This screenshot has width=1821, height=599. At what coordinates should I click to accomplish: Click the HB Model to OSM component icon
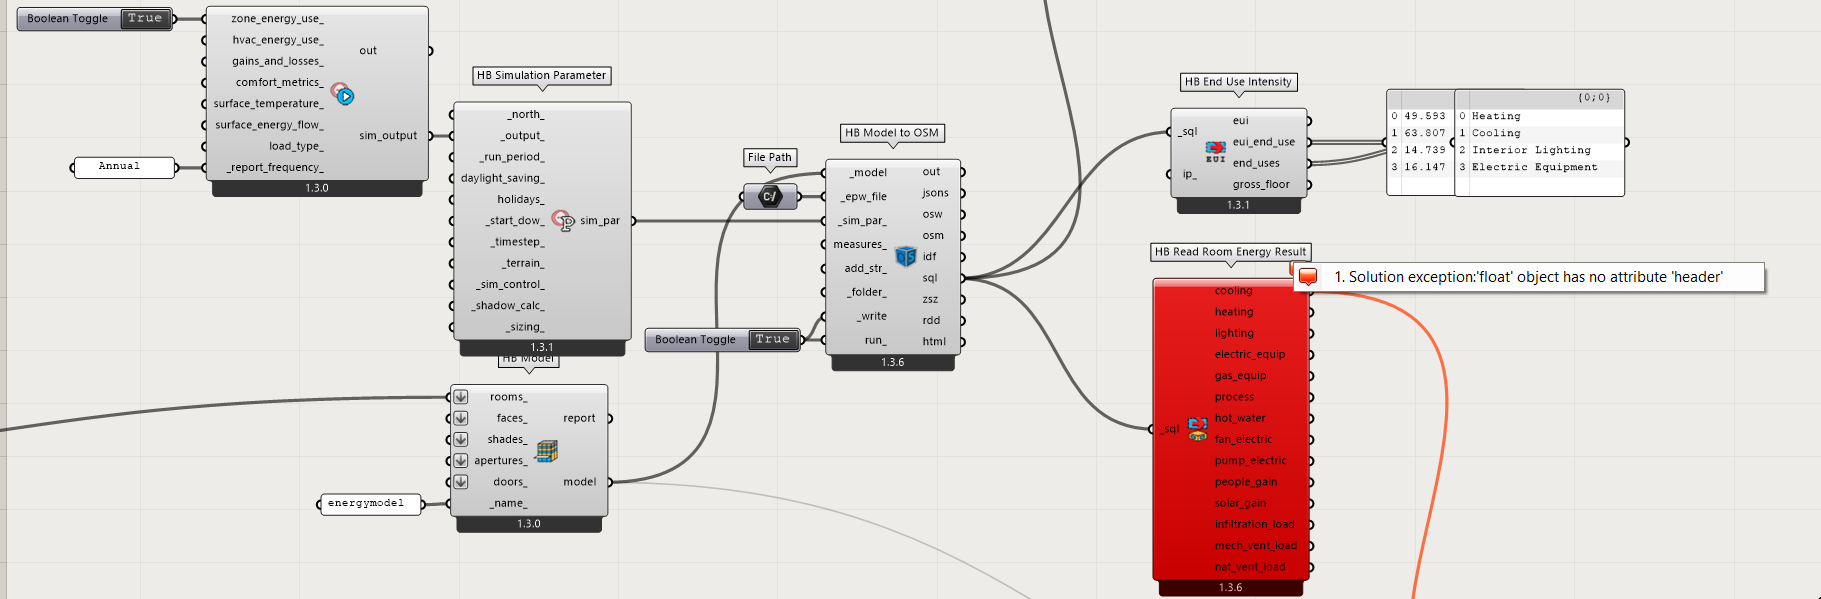tap(905, 257)
